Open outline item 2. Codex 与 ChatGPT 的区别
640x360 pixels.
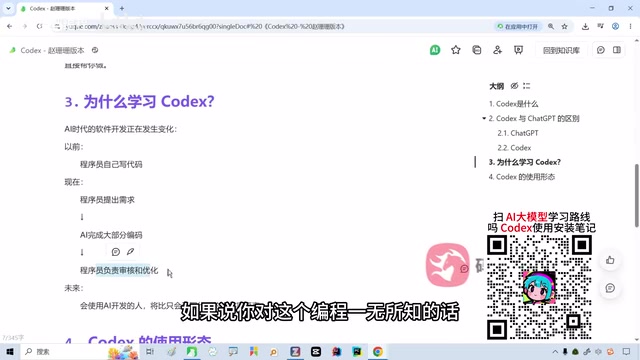(x=534, y=118)
